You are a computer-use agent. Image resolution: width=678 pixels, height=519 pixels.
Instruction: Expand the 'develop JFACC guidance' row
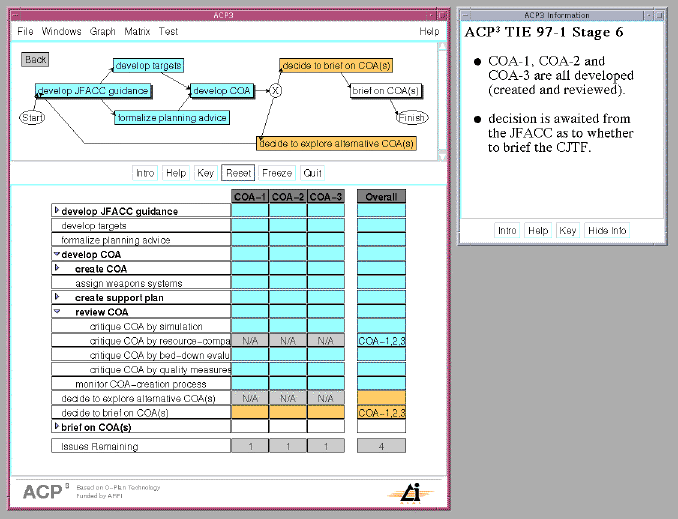click(x=56, y=211)
